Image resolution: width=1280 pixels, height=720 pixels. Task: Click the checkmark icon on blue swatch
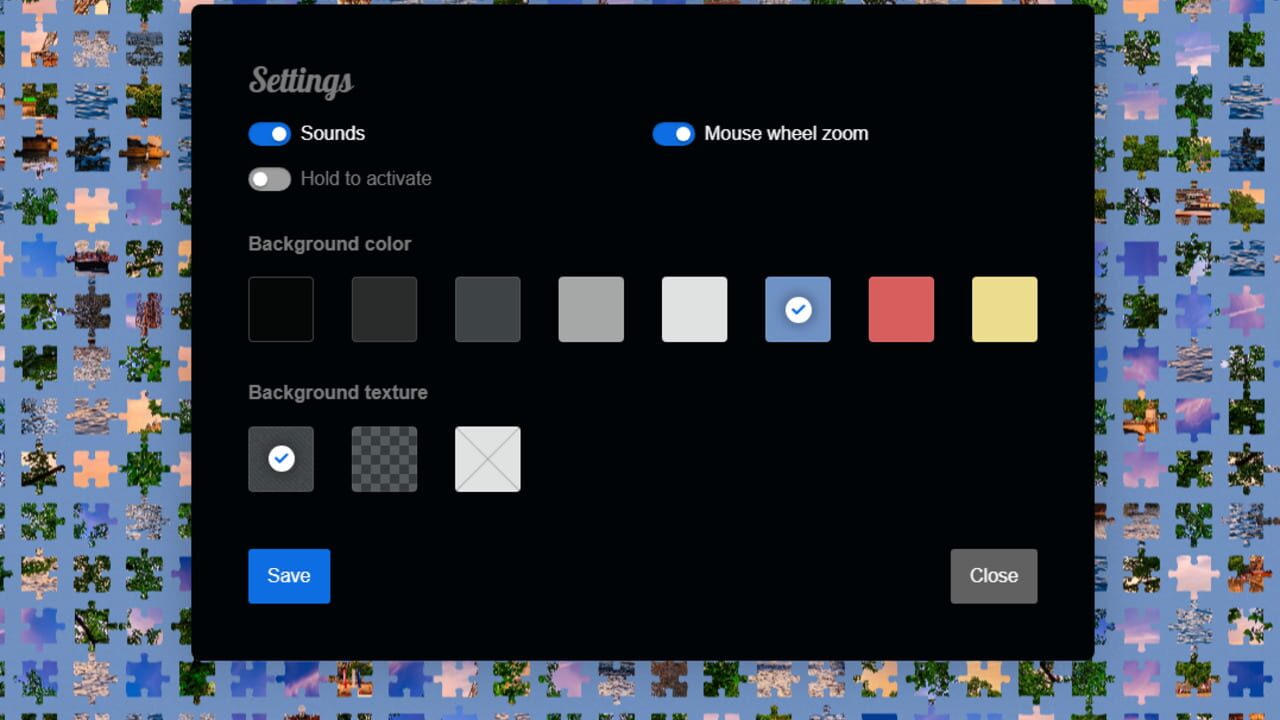[x=798, y=310]
